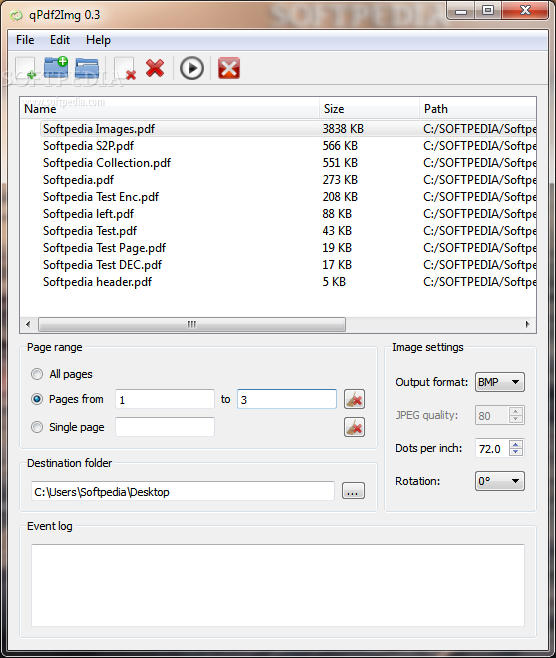This screenshot has height=658, width=556.
Task: Select Softpedia Test Enc.pdf in the list
Action: pos(101,197)
